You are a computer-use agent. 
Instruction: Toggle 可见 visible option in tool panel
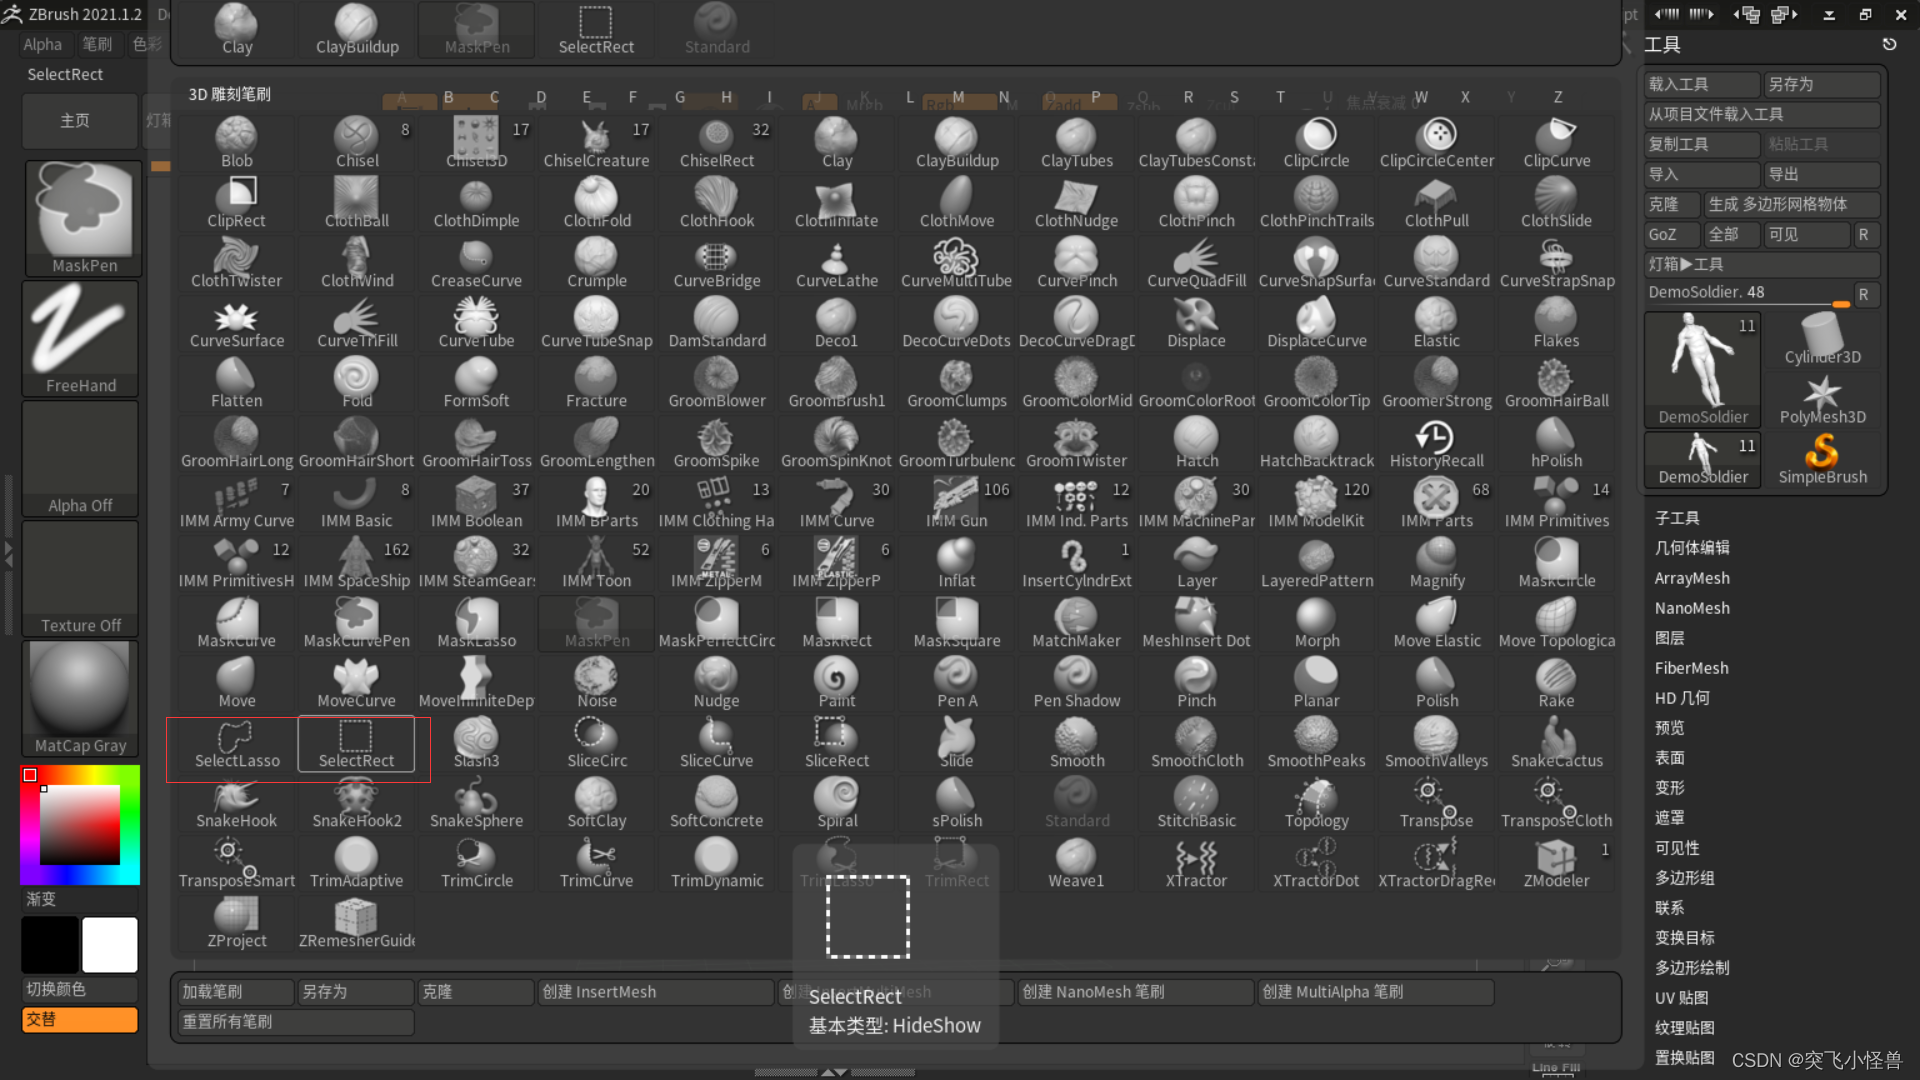tap(1805, 234)
